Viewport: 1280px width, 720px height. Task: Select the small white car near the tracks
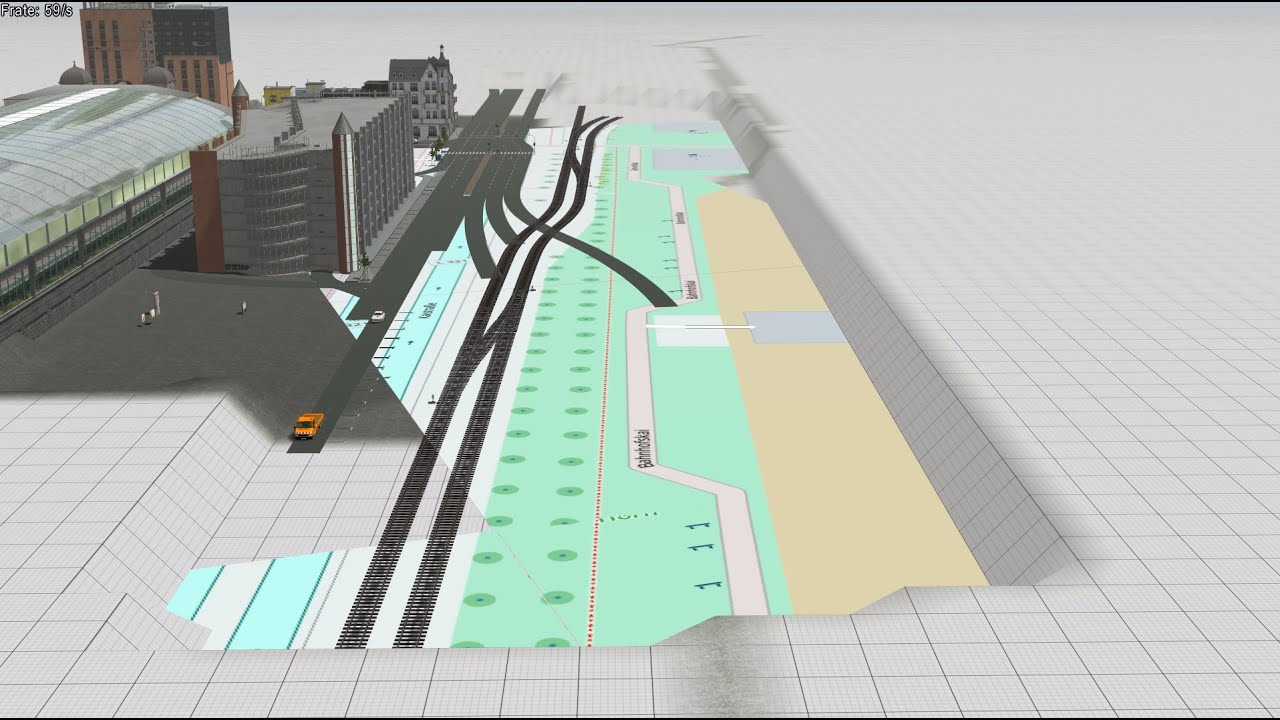[377, 316]
